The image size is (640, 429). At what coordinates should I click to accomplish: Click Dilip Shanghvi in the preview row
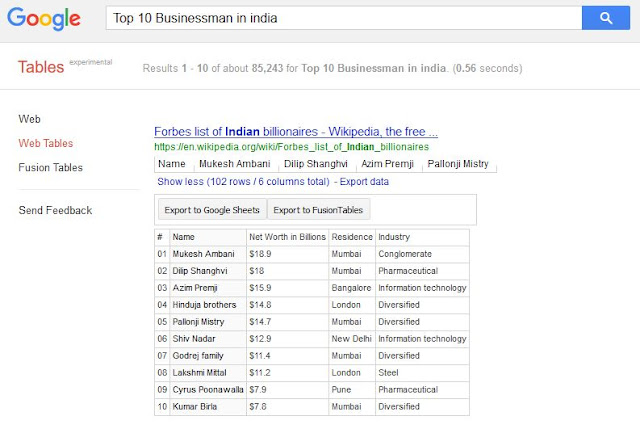pyautogui.click(x=316, y=164)
